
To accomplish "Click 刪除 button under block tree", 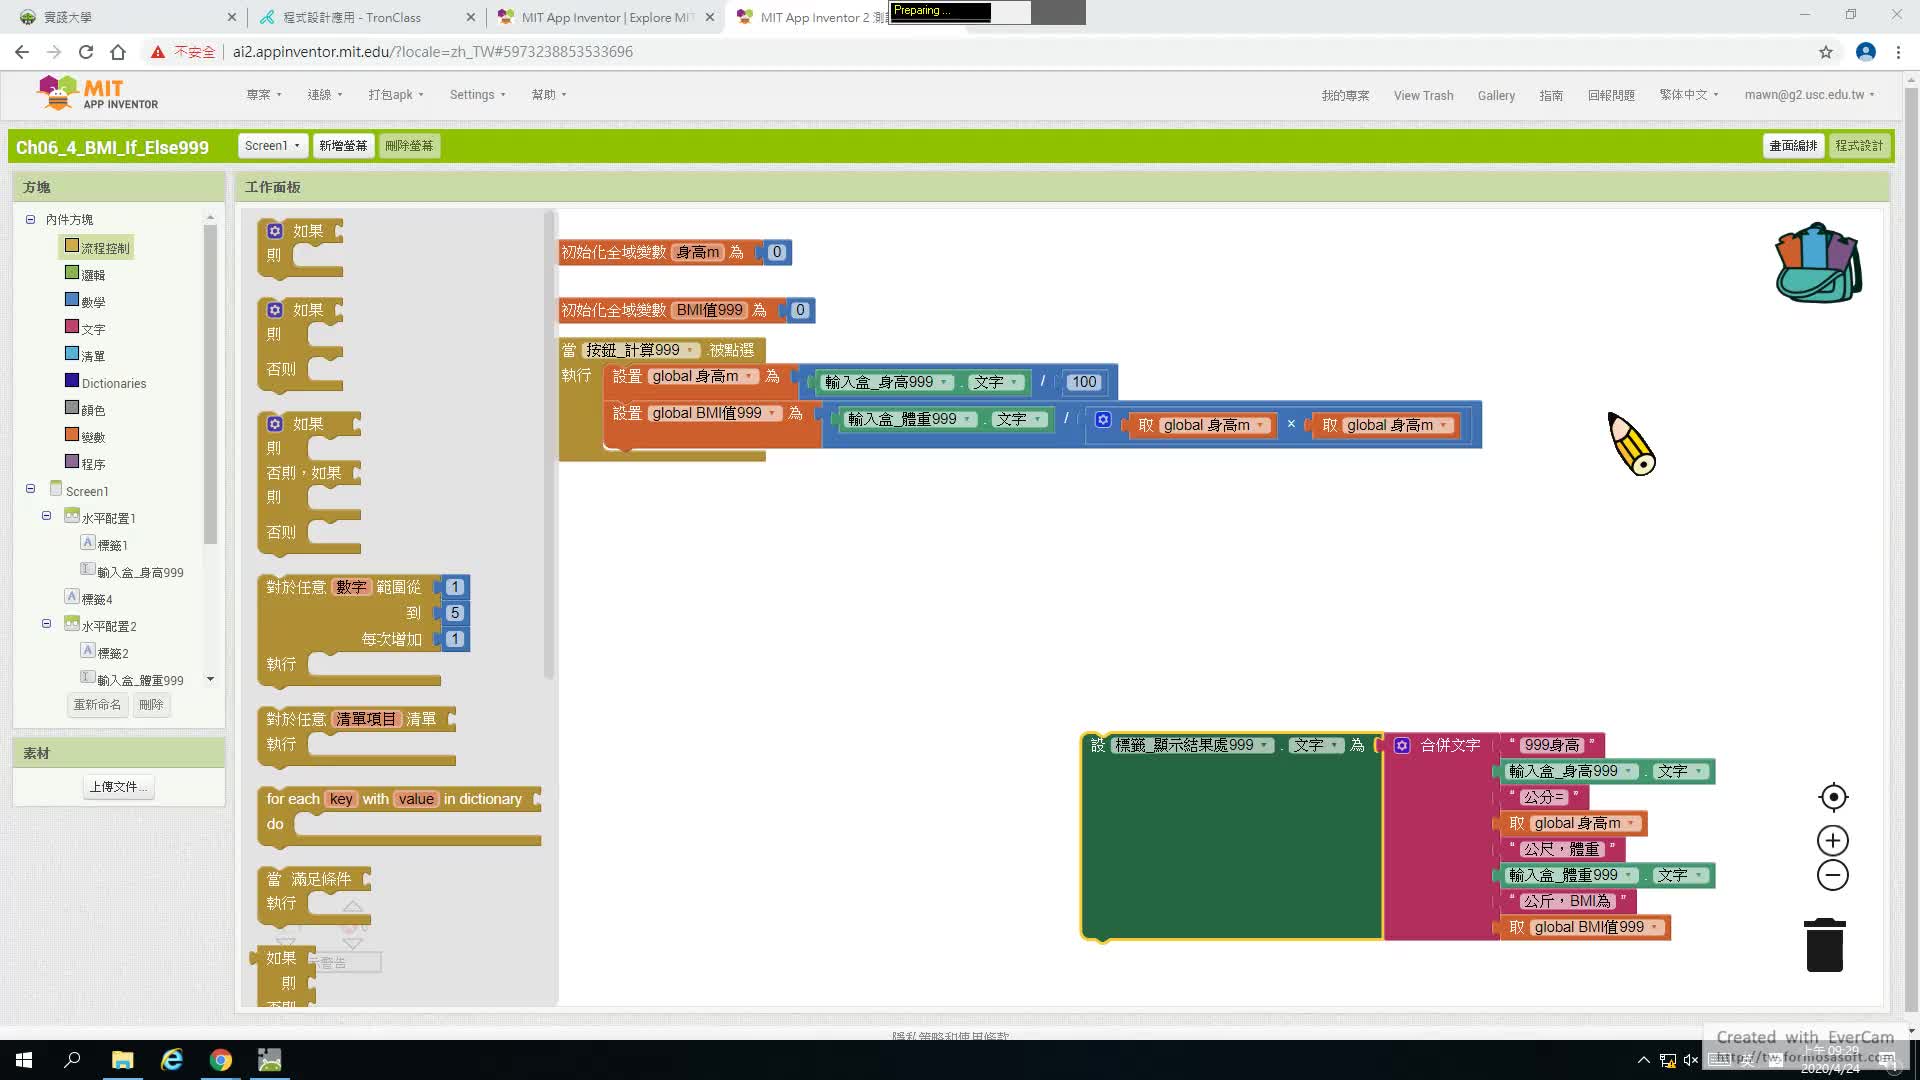I will (151, 705).
